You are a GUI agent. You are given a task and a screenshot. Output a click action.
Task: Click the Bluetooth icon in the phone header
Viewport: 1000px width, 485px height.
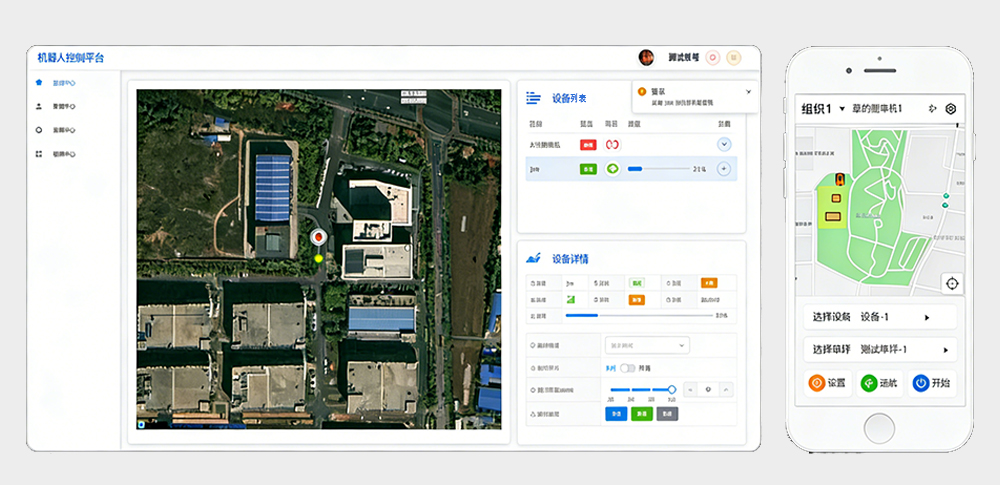point(932,109)
